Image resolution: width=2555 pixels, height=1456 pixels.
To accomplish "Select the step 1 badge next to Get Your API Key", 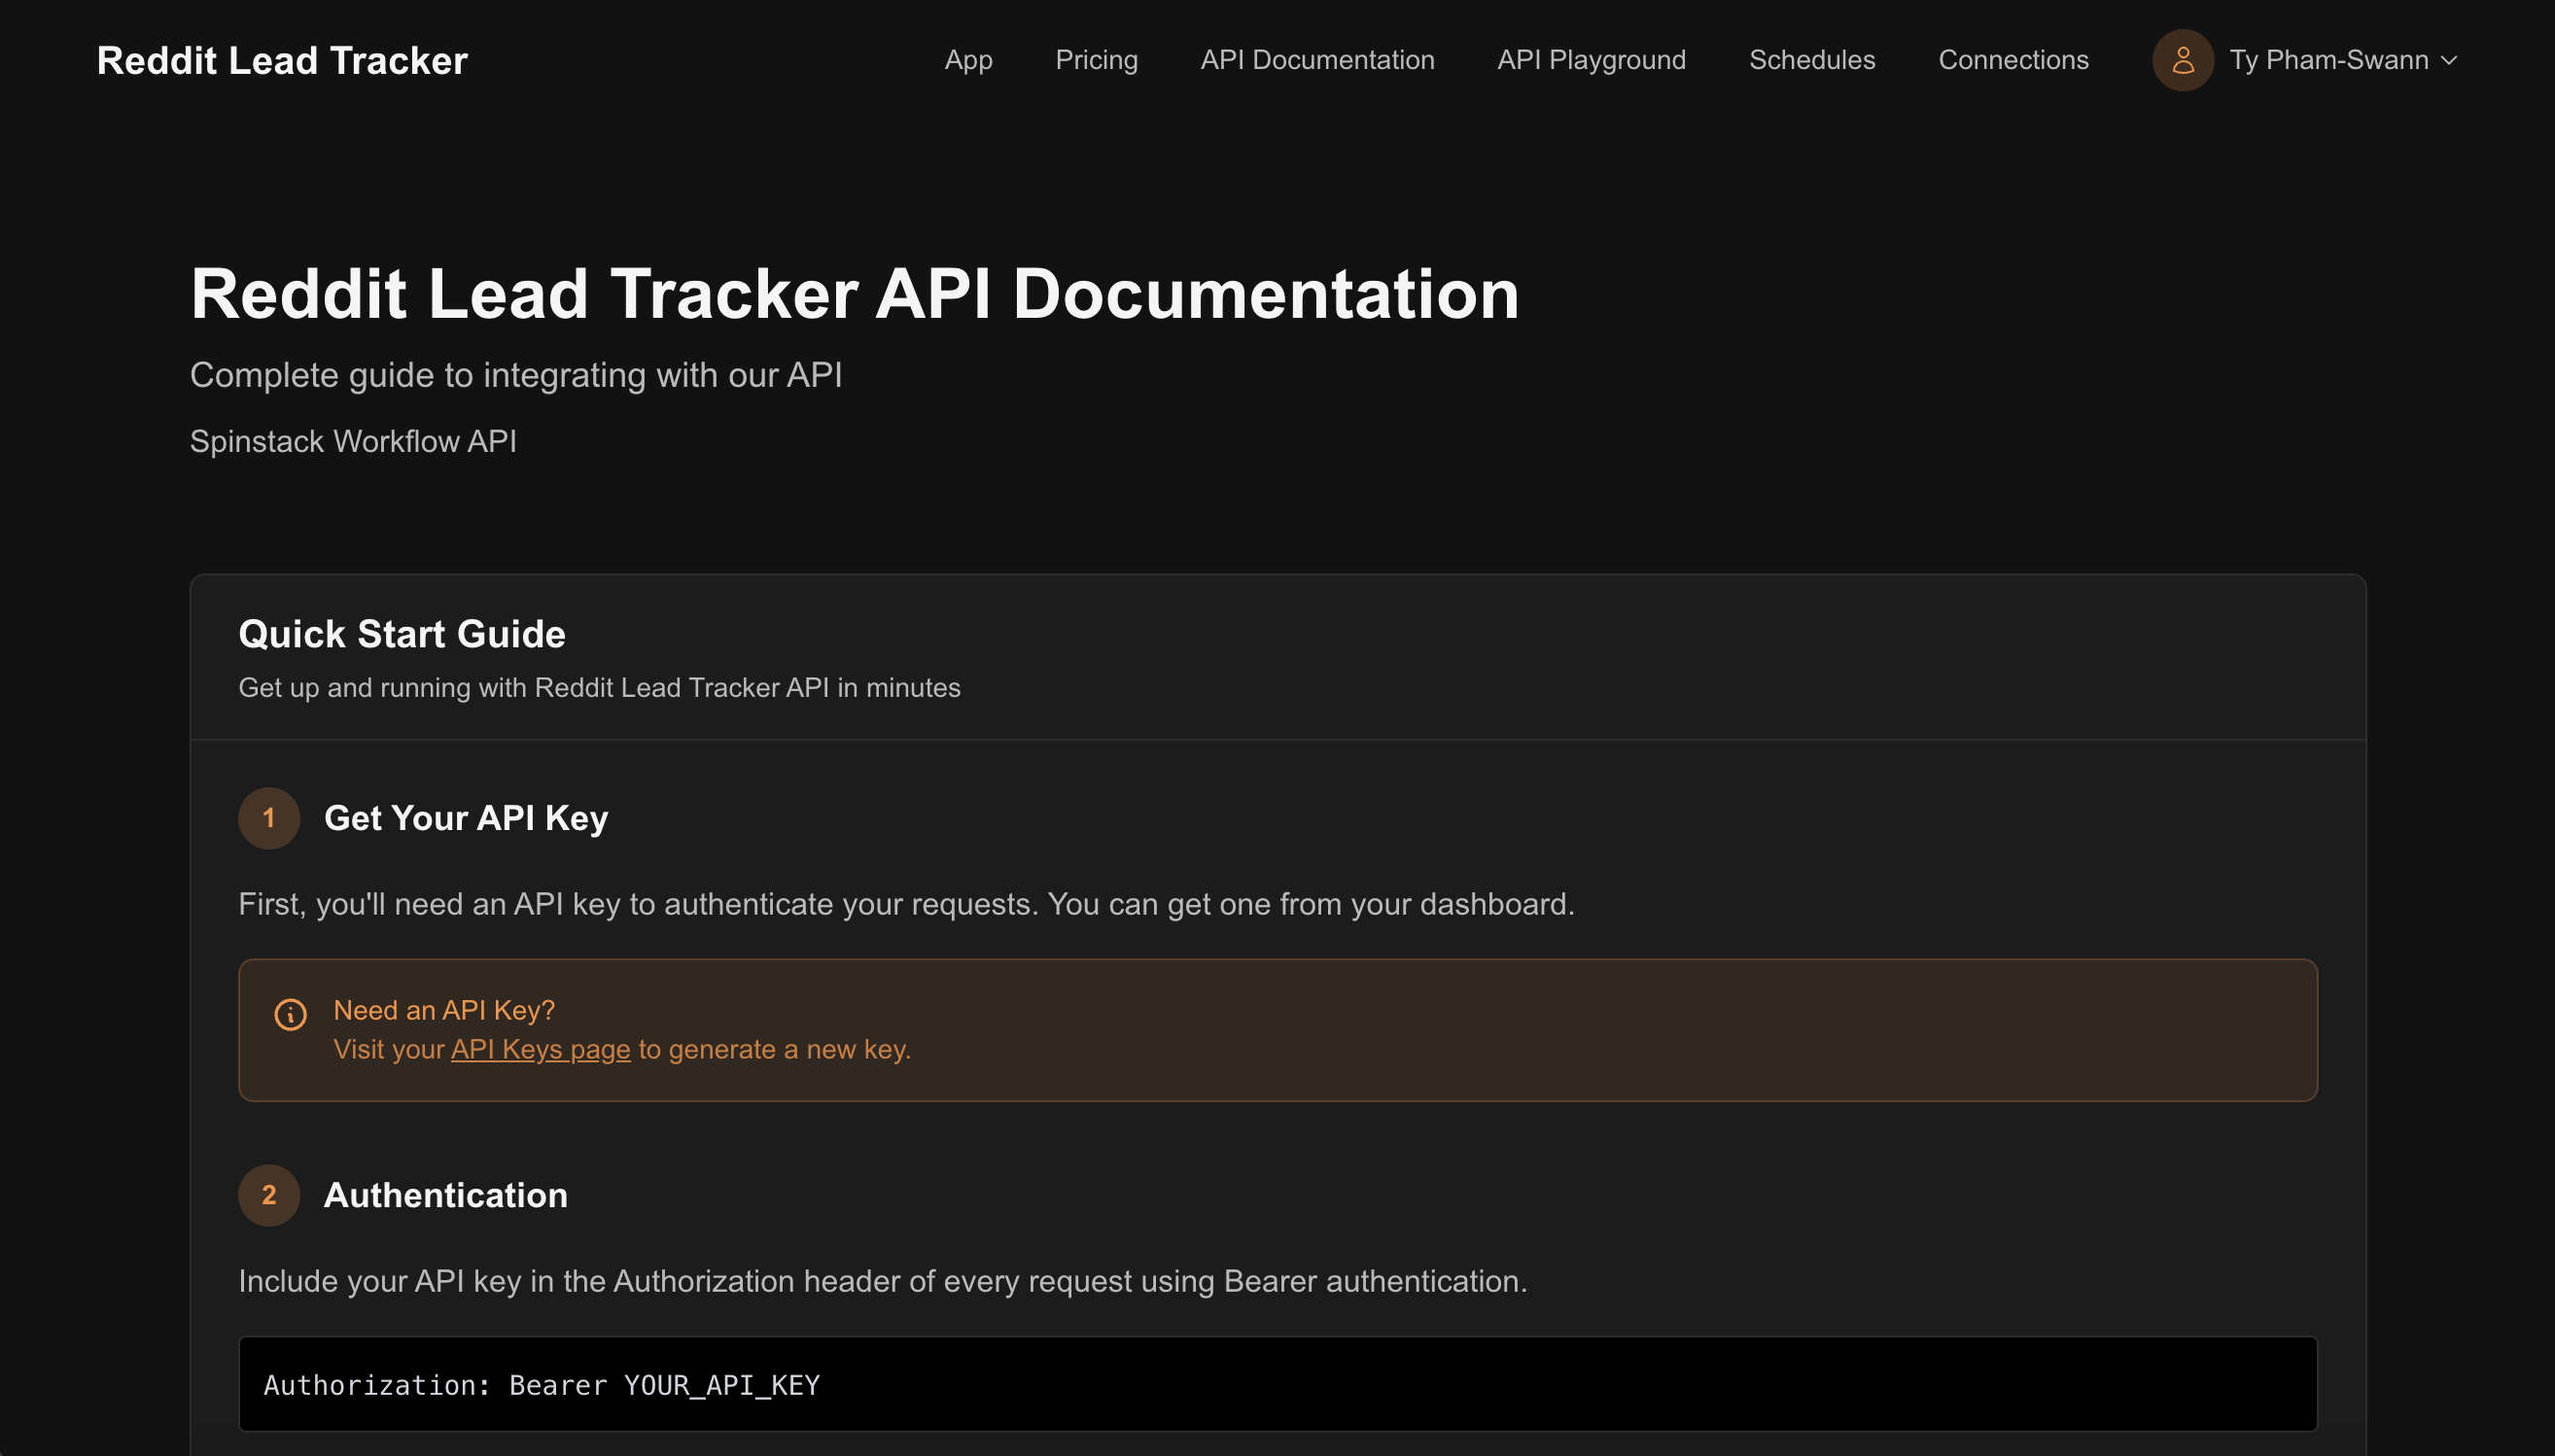I will point(268,818).
